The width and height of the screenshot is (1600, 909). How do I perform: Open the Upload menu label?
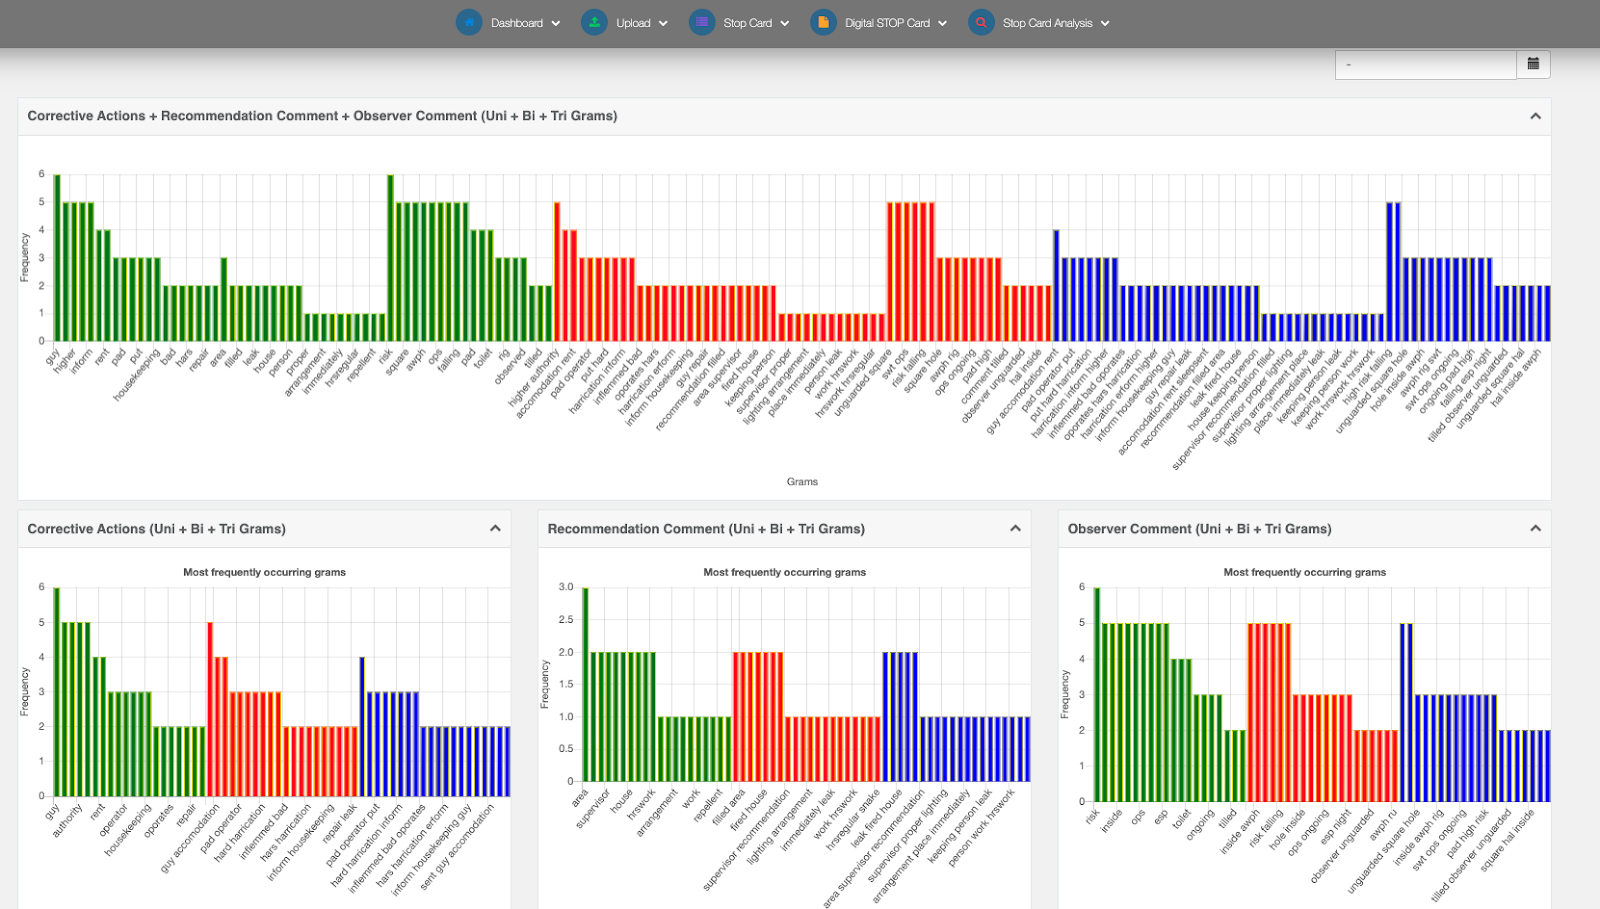point(633,23)
